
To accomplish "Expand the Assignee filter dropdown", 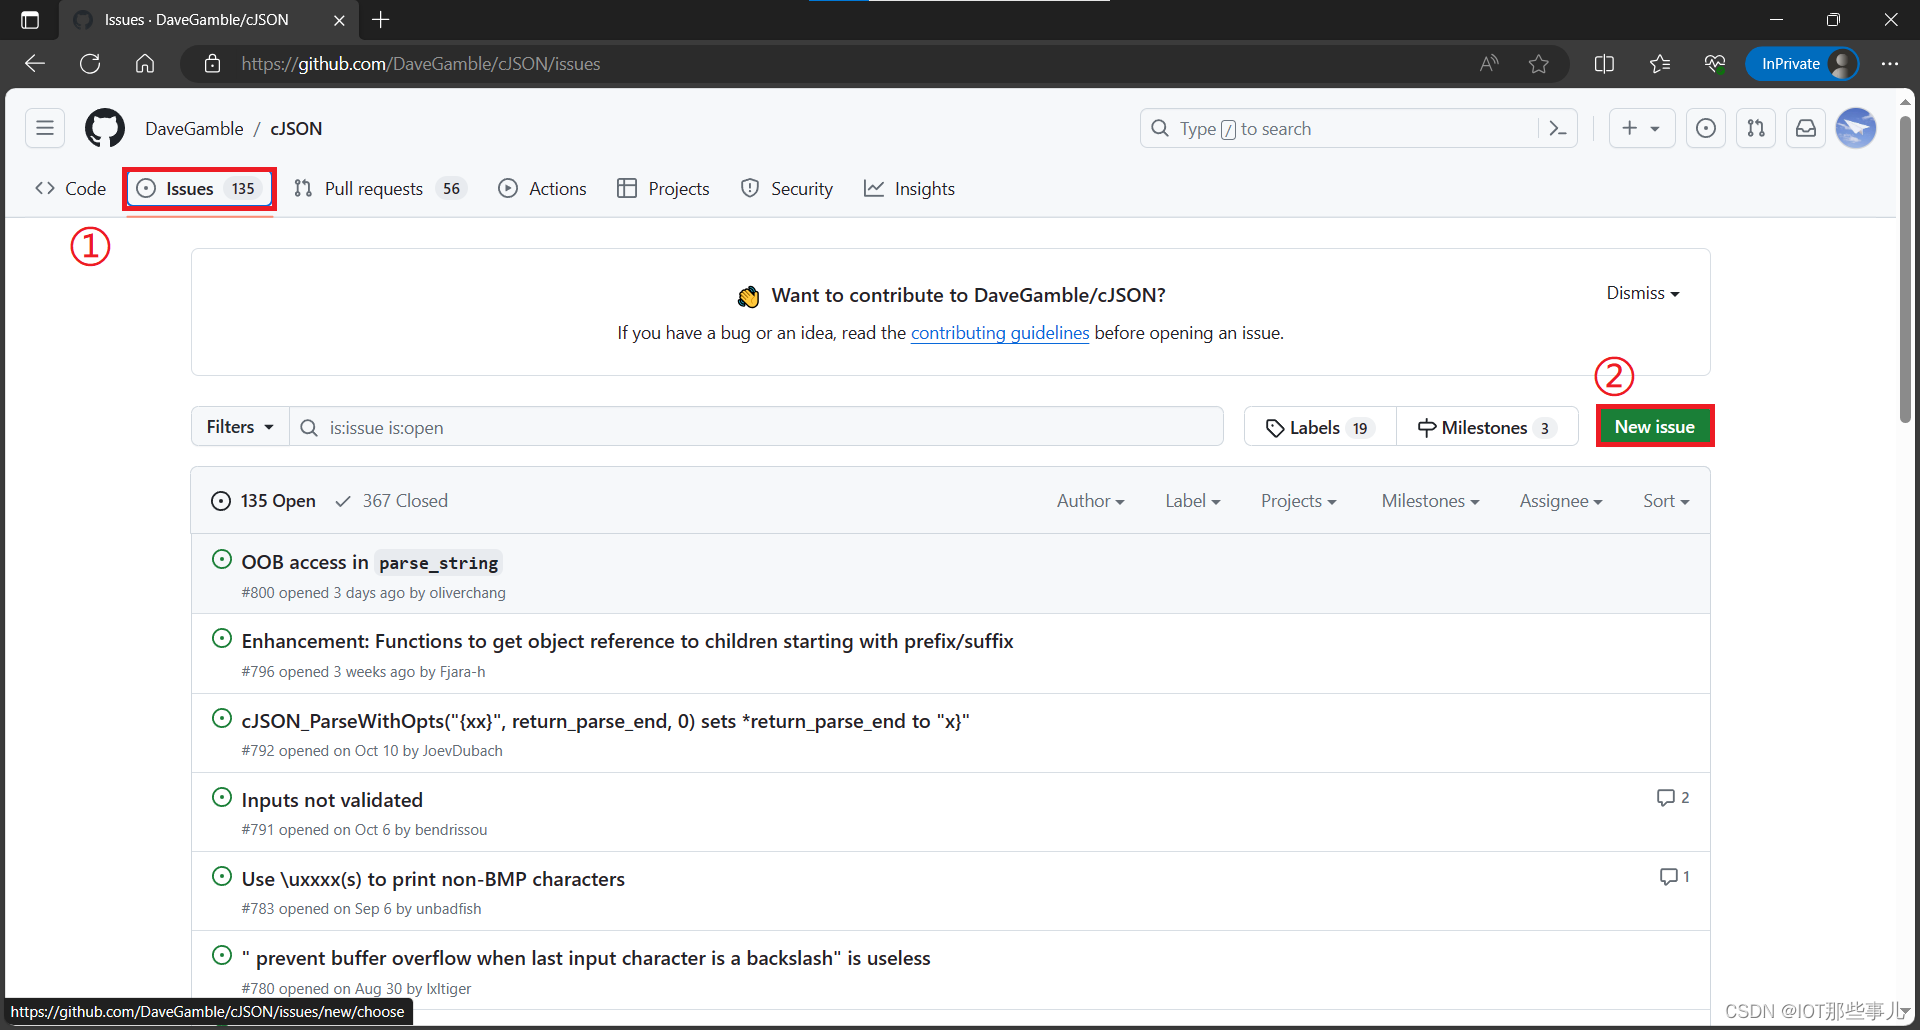I will 1561,501.
